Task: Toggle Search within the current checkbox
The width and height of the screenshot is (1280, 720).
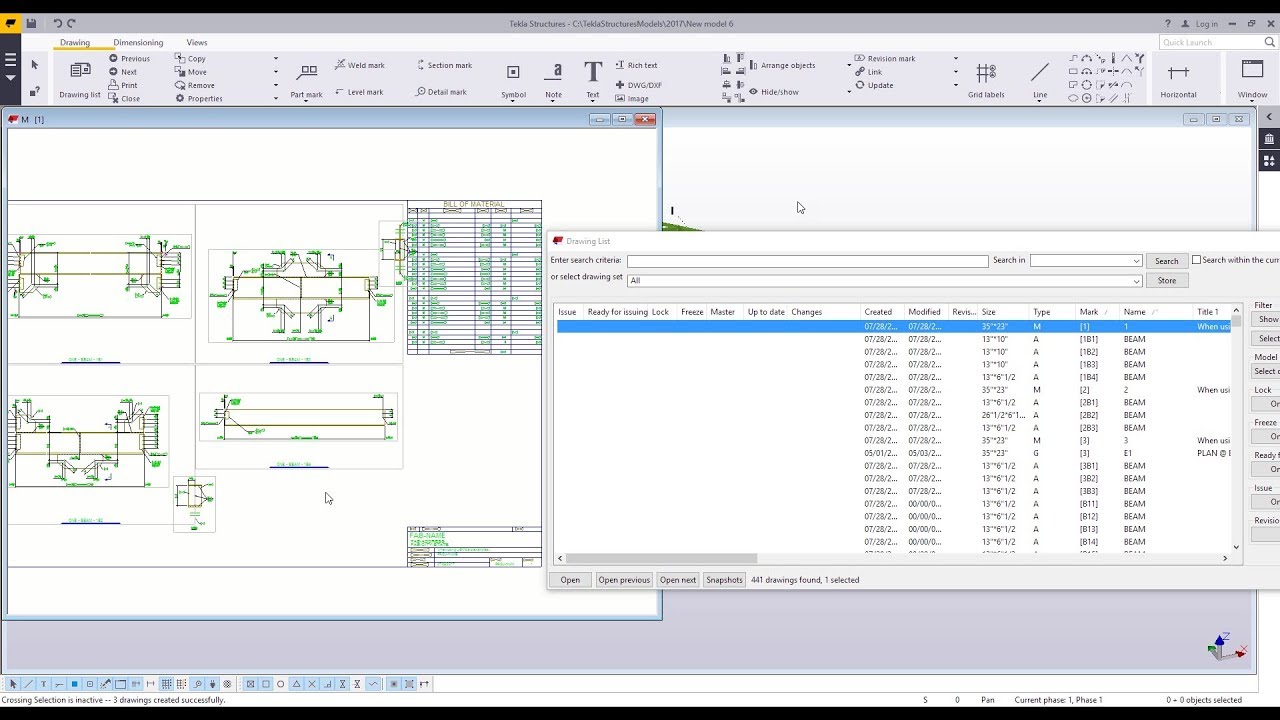Action: click(1196, 260)
